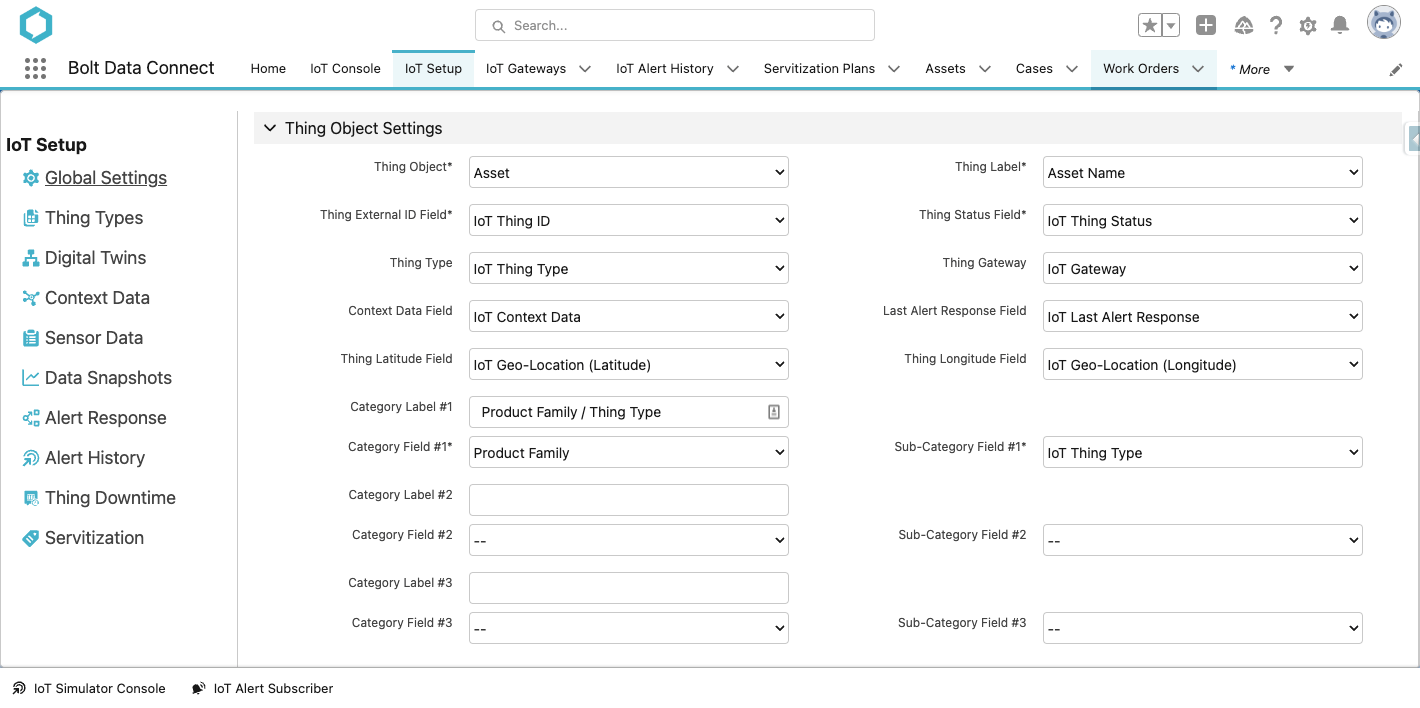This screenshot has height=708, width=1420.
Task: Open the Thing Types link
Action: point(94,218)
